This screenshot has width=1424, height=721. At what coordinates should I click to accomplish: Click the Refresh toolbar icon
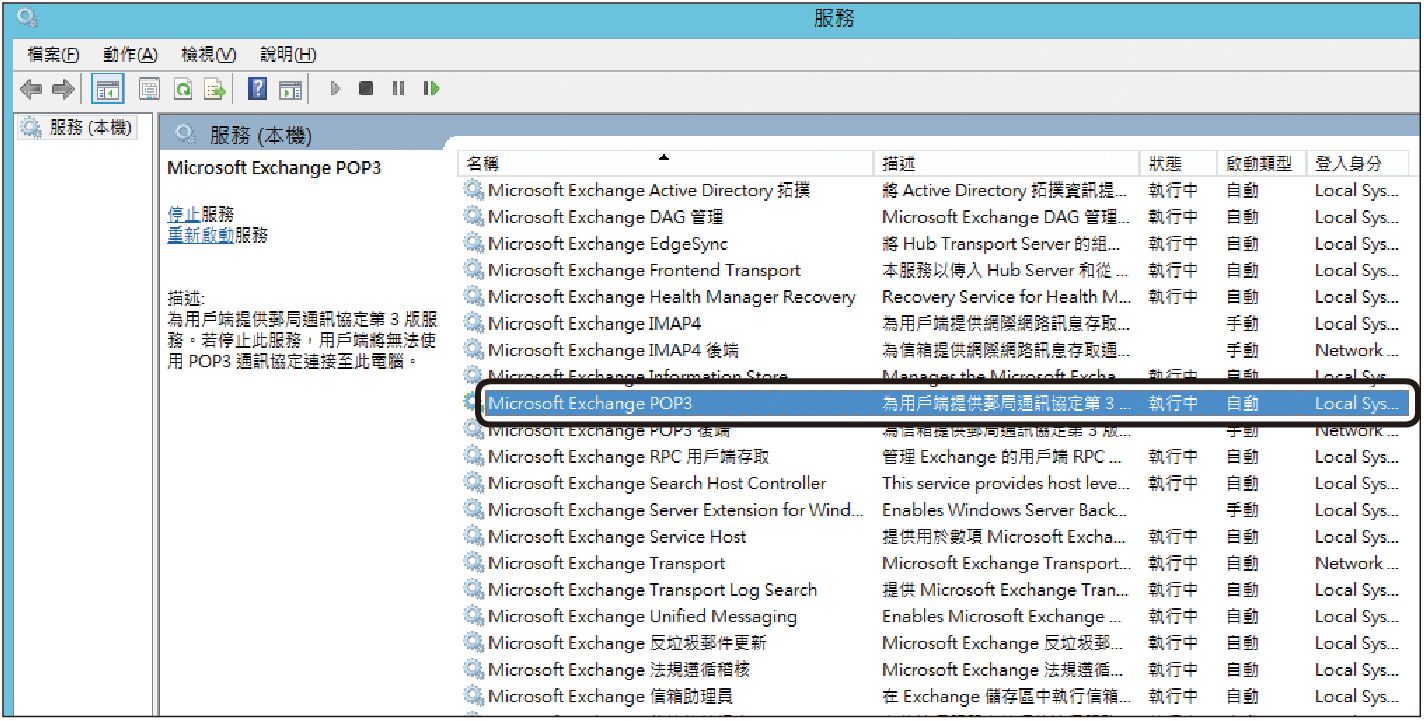183,89
